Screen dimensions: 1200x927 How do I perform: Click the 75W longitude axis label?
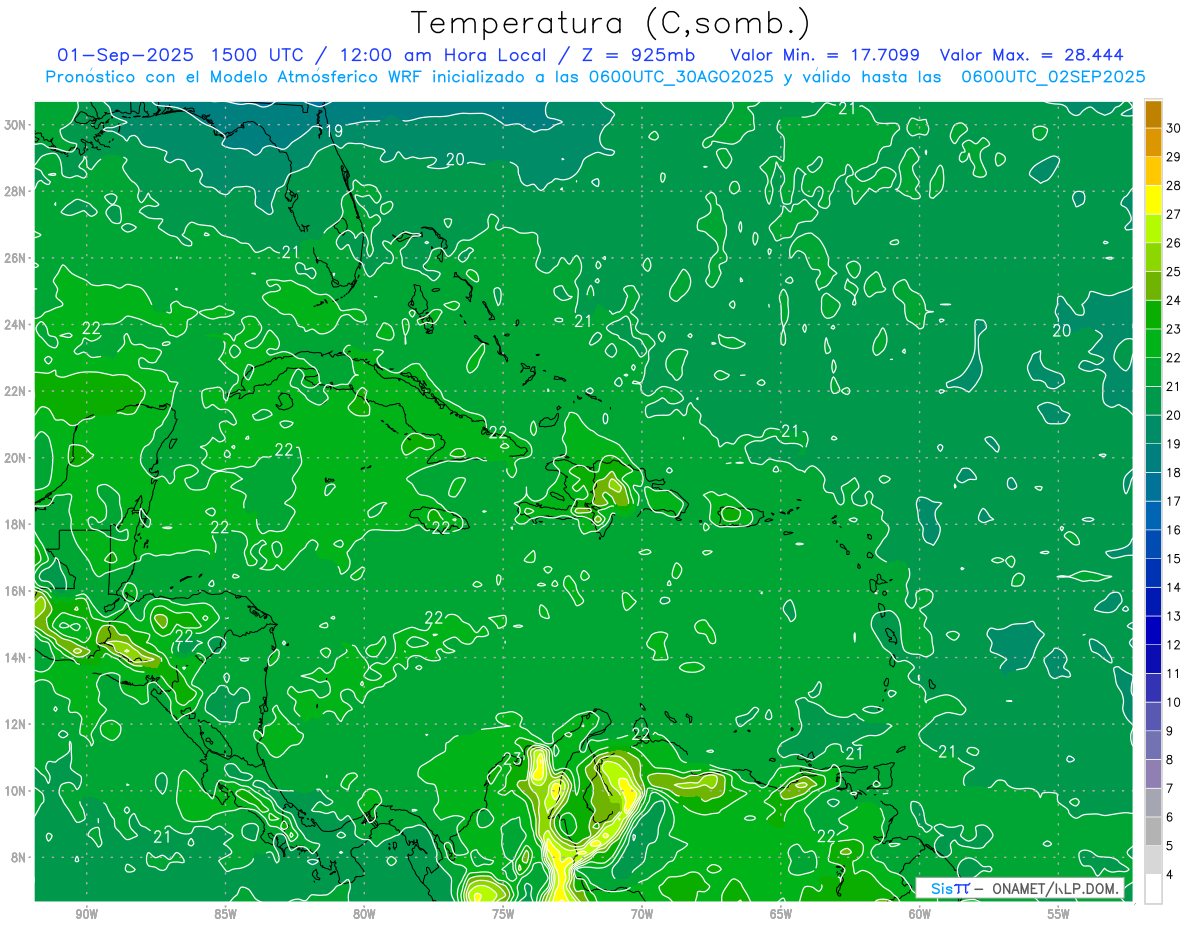click(x=503, y=915)
